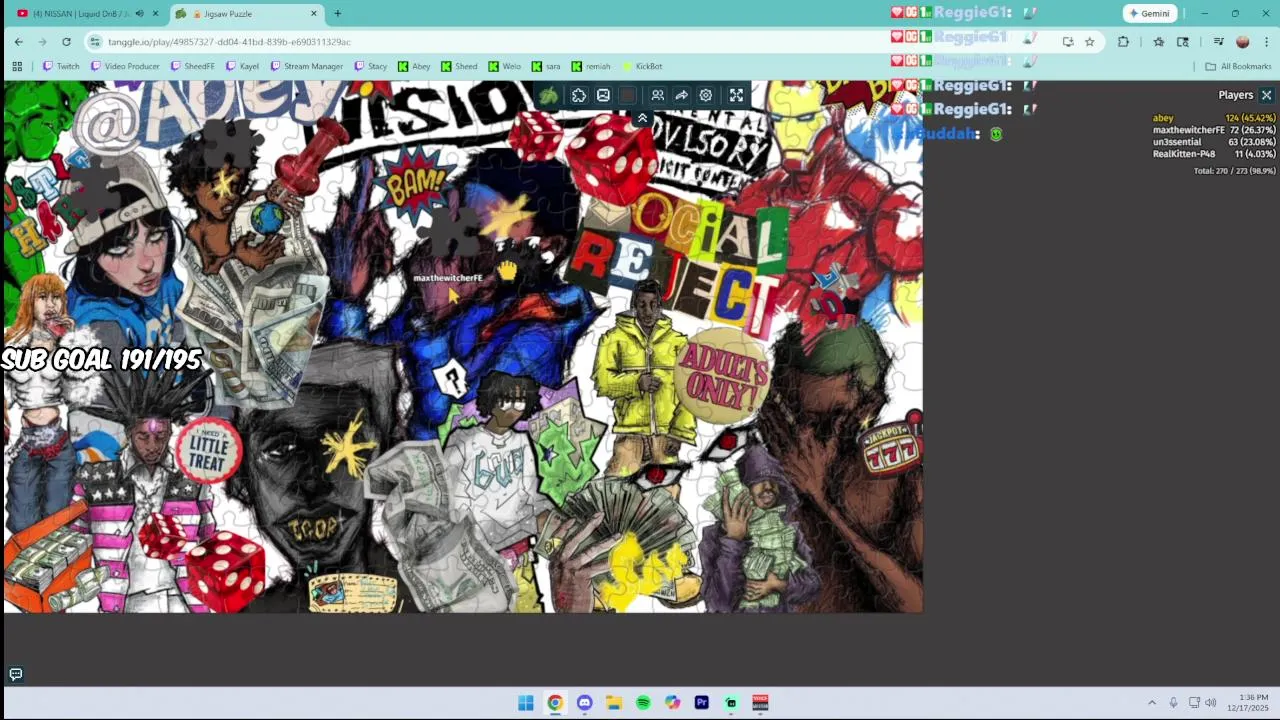Open the Chrome extensions puzzle icon
Viewport: 1280px width, 720px height.
pyautogui.click(x=1123, y=42)
